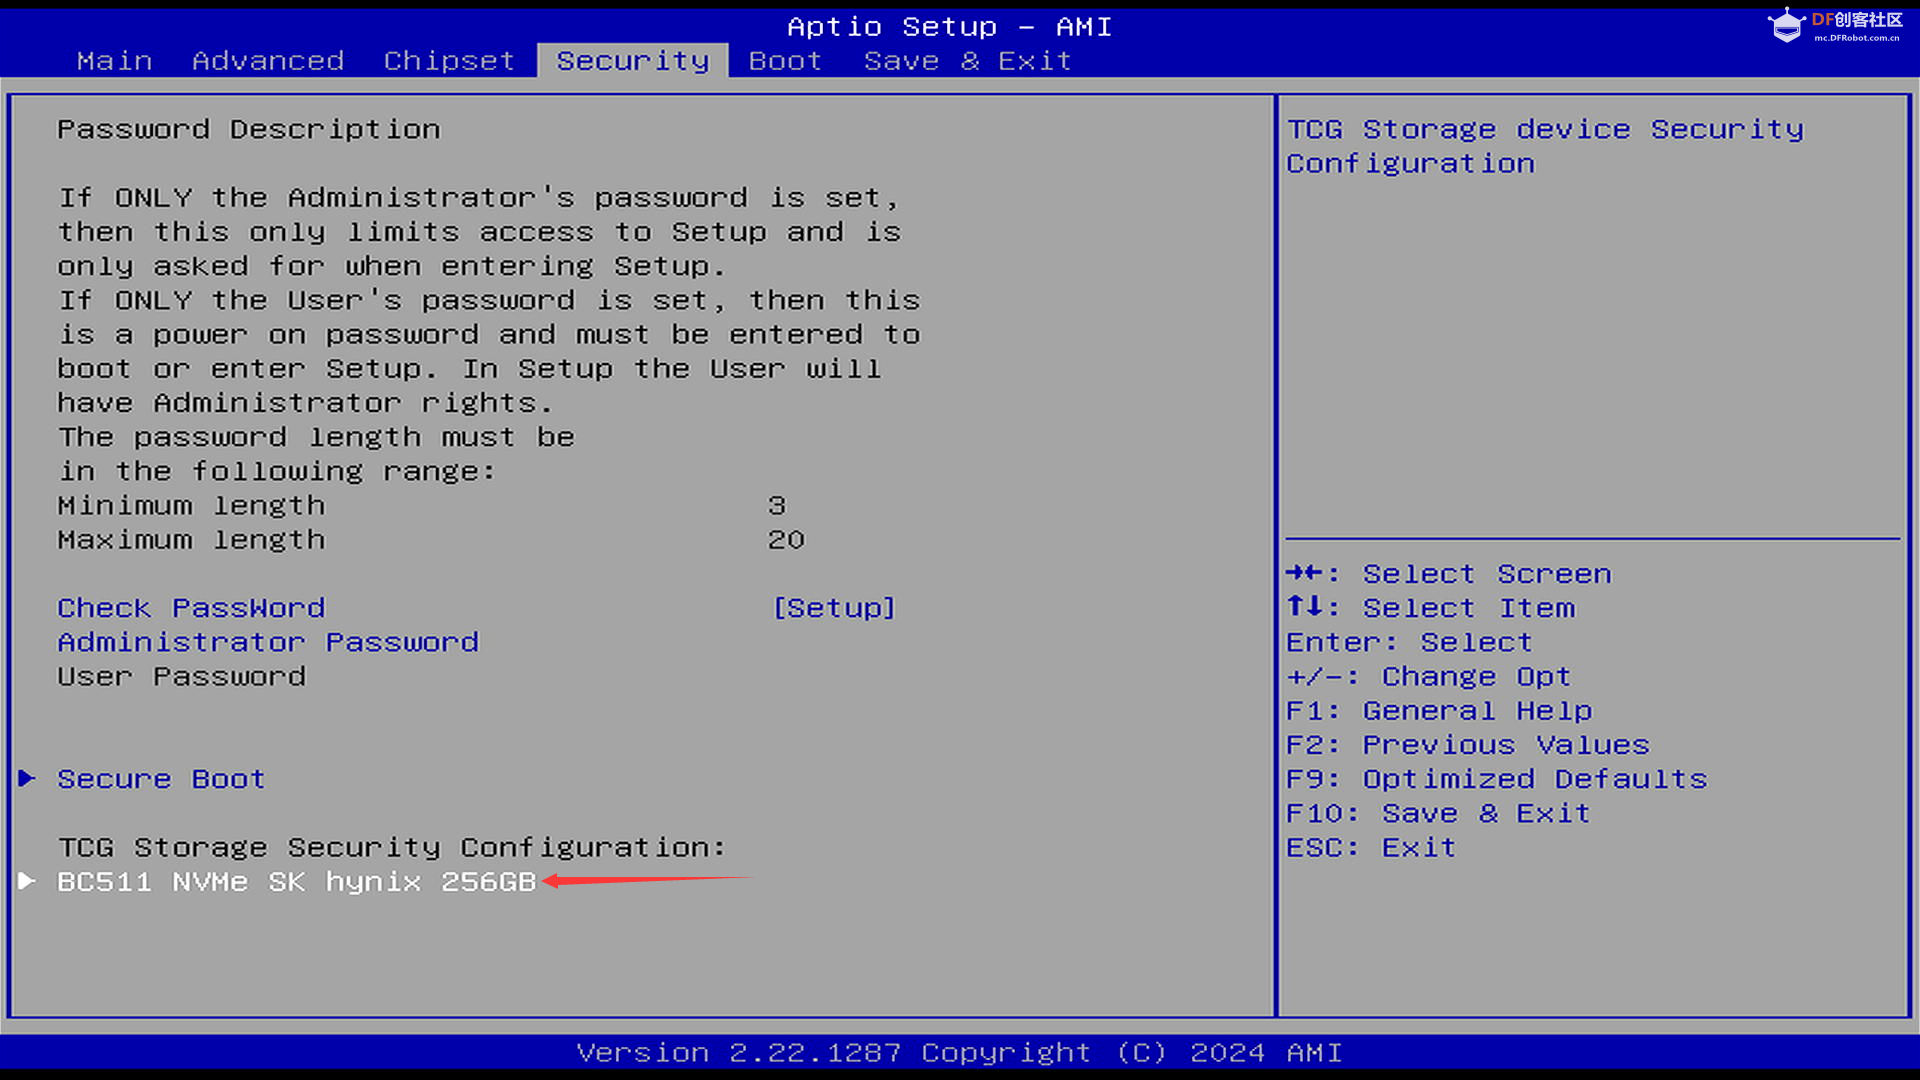Select BC511 NVMe SK hynix 256GB entry
This screenshot has width=1920, height=1080.
click(297, 882)
